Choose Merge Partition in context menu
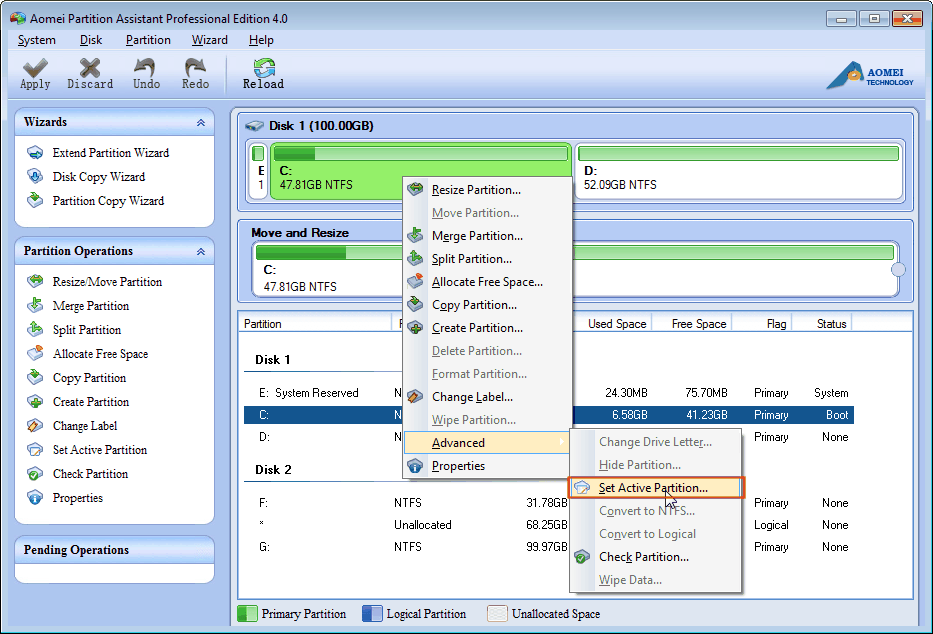Viewport: 933px width, 634px height. [487, 236]
